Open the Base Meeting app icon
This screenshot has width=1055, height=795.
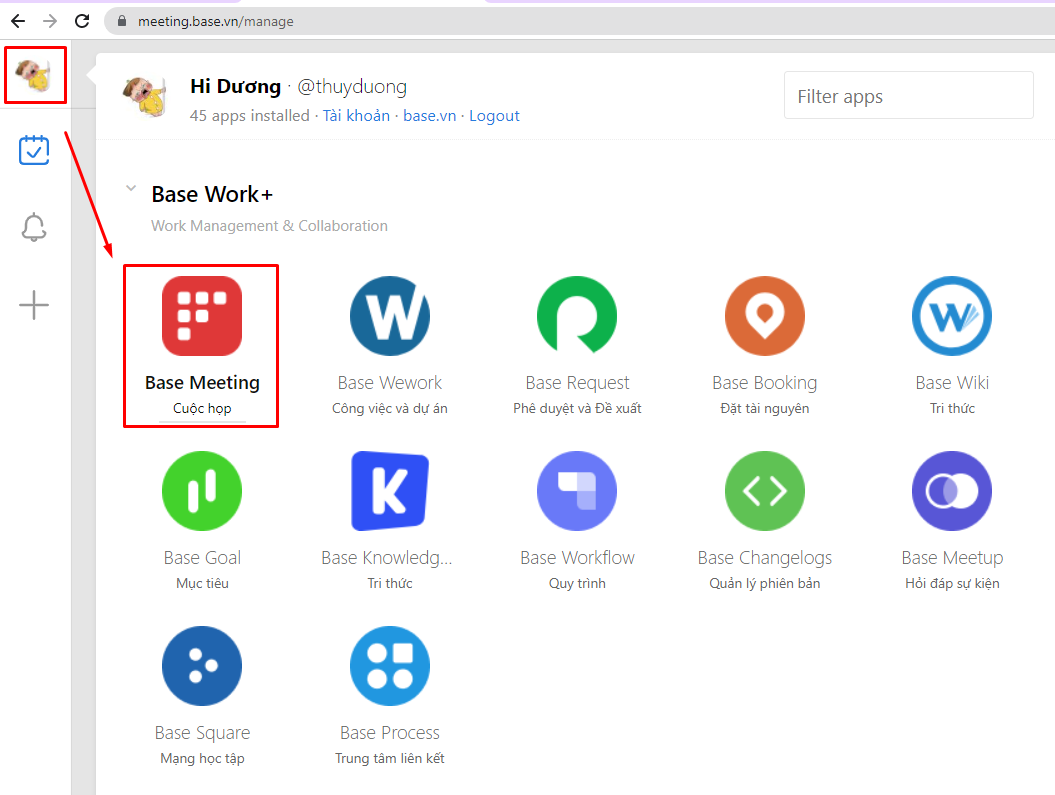tap(202, 315)
